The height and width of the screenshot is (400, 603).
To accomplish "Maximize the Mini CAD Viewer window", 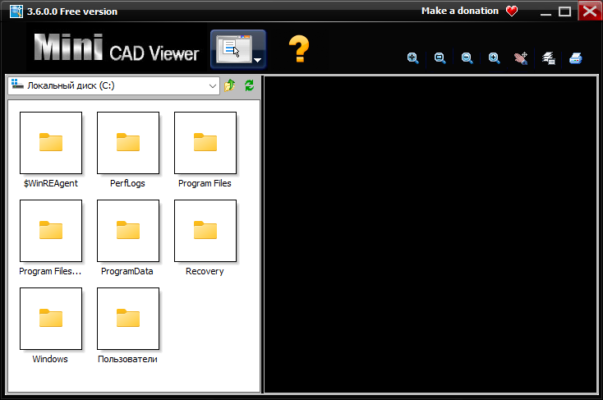I will (x=565, y=12).
